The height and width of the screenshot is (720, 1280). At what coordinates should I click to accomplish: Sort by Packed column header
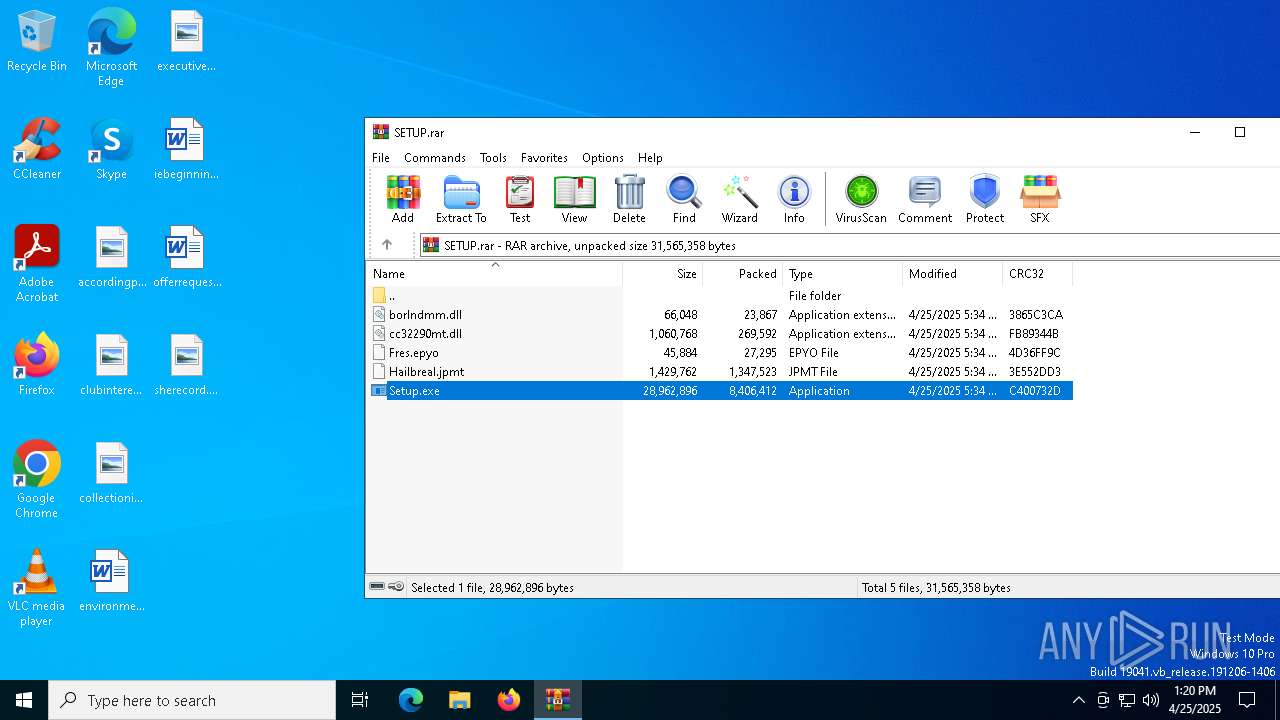pos(742,274)
